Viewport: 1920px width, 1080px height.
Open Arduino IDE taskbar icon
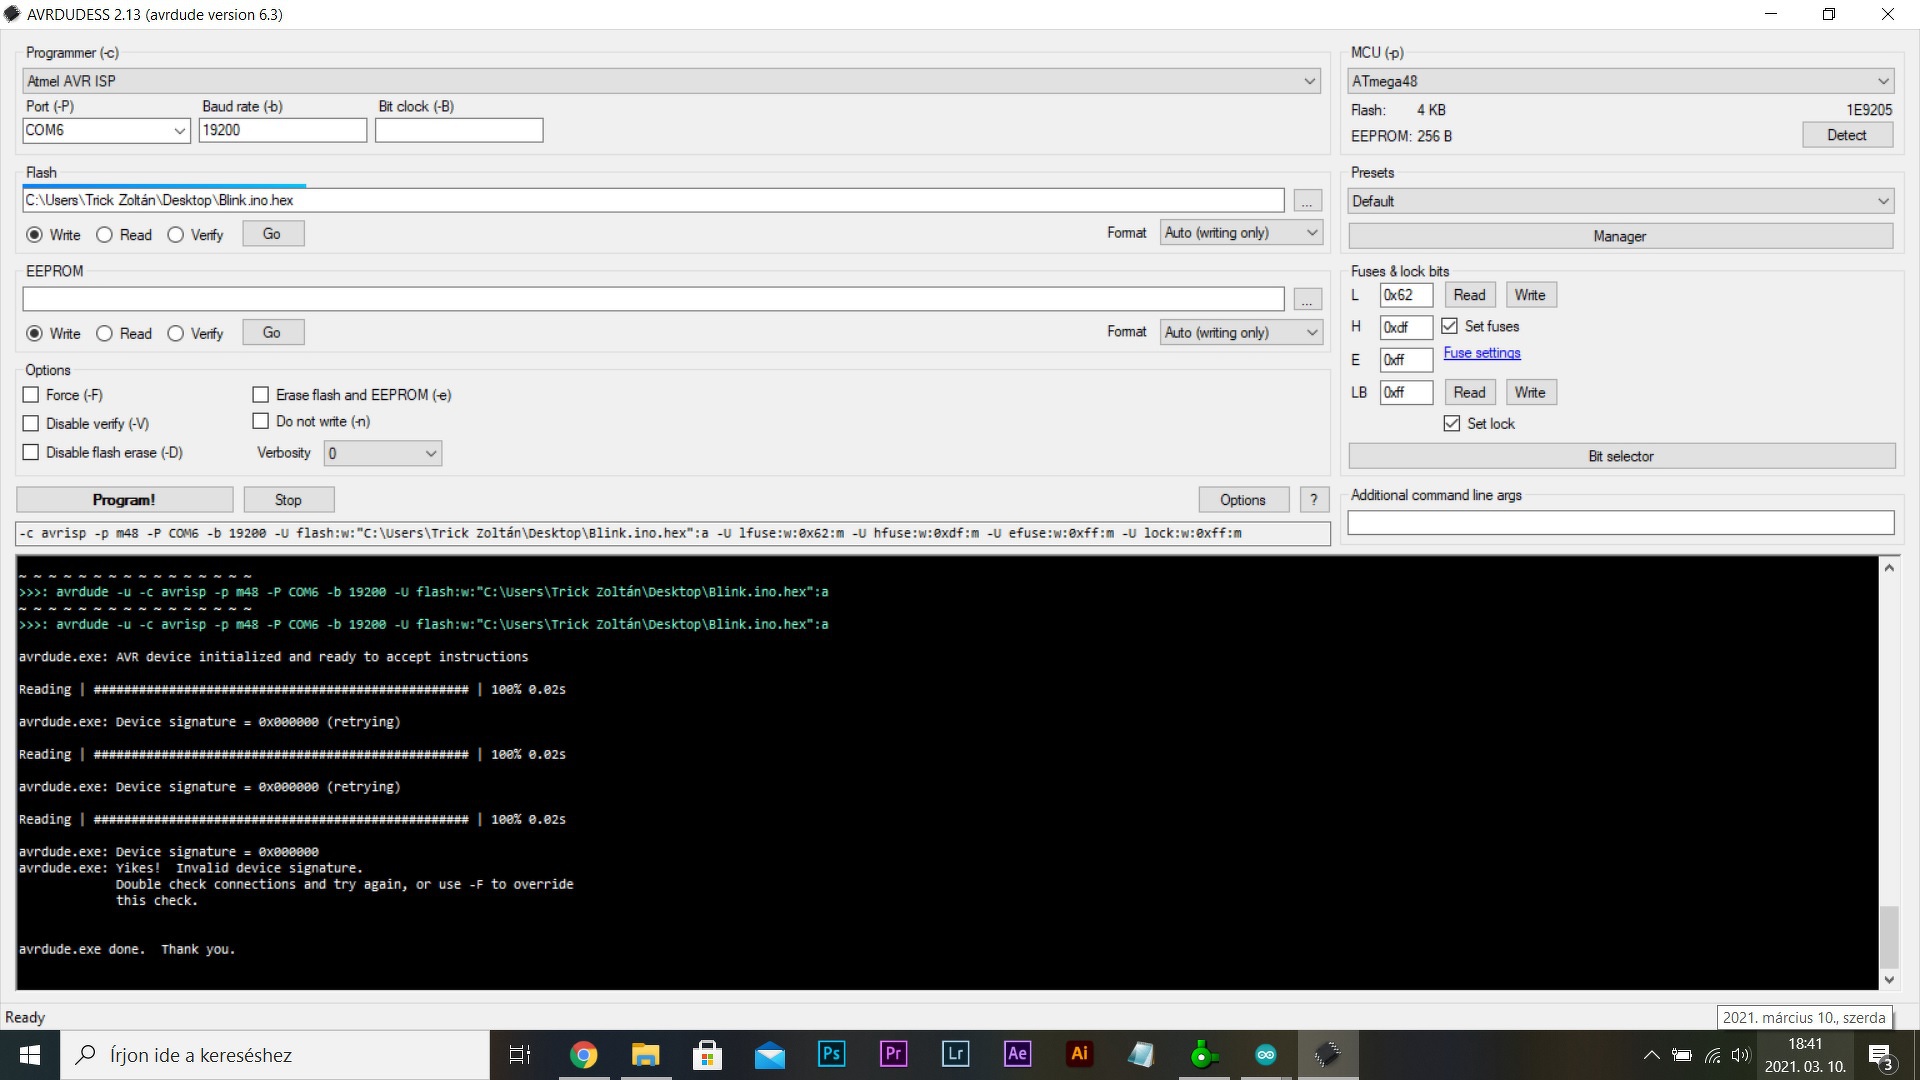pos(1265,1054)
